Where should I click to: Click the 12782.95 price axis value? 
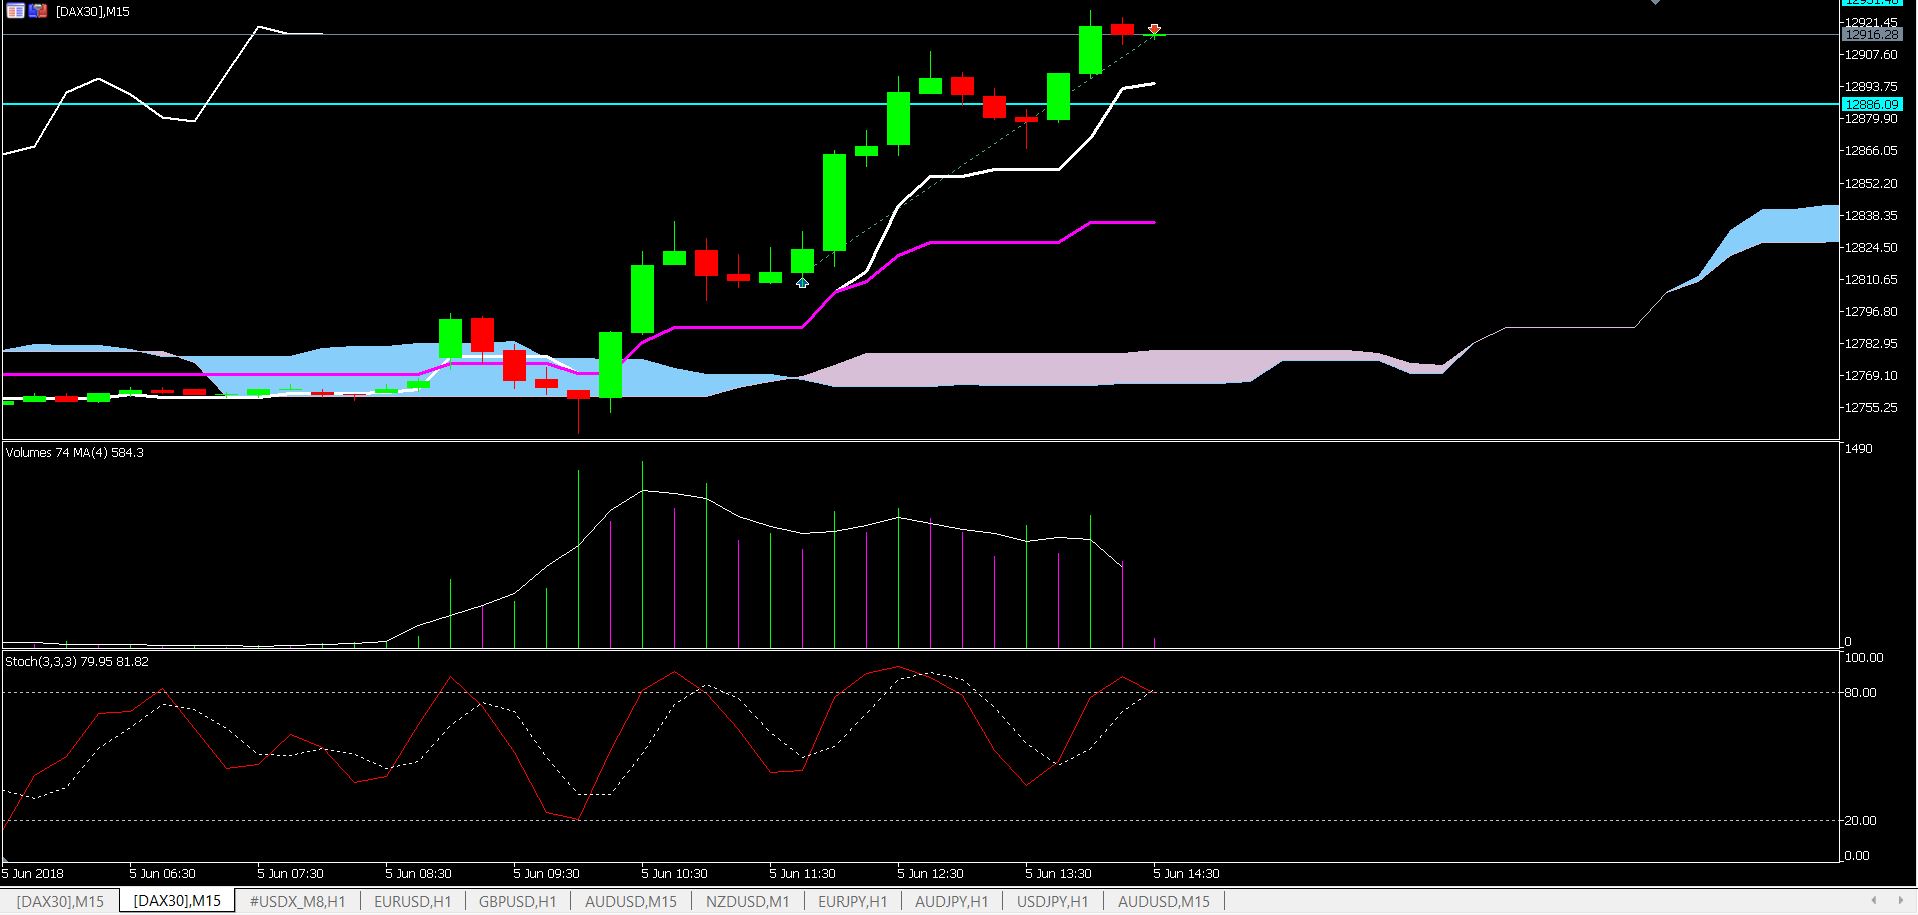coord(1871,344)
